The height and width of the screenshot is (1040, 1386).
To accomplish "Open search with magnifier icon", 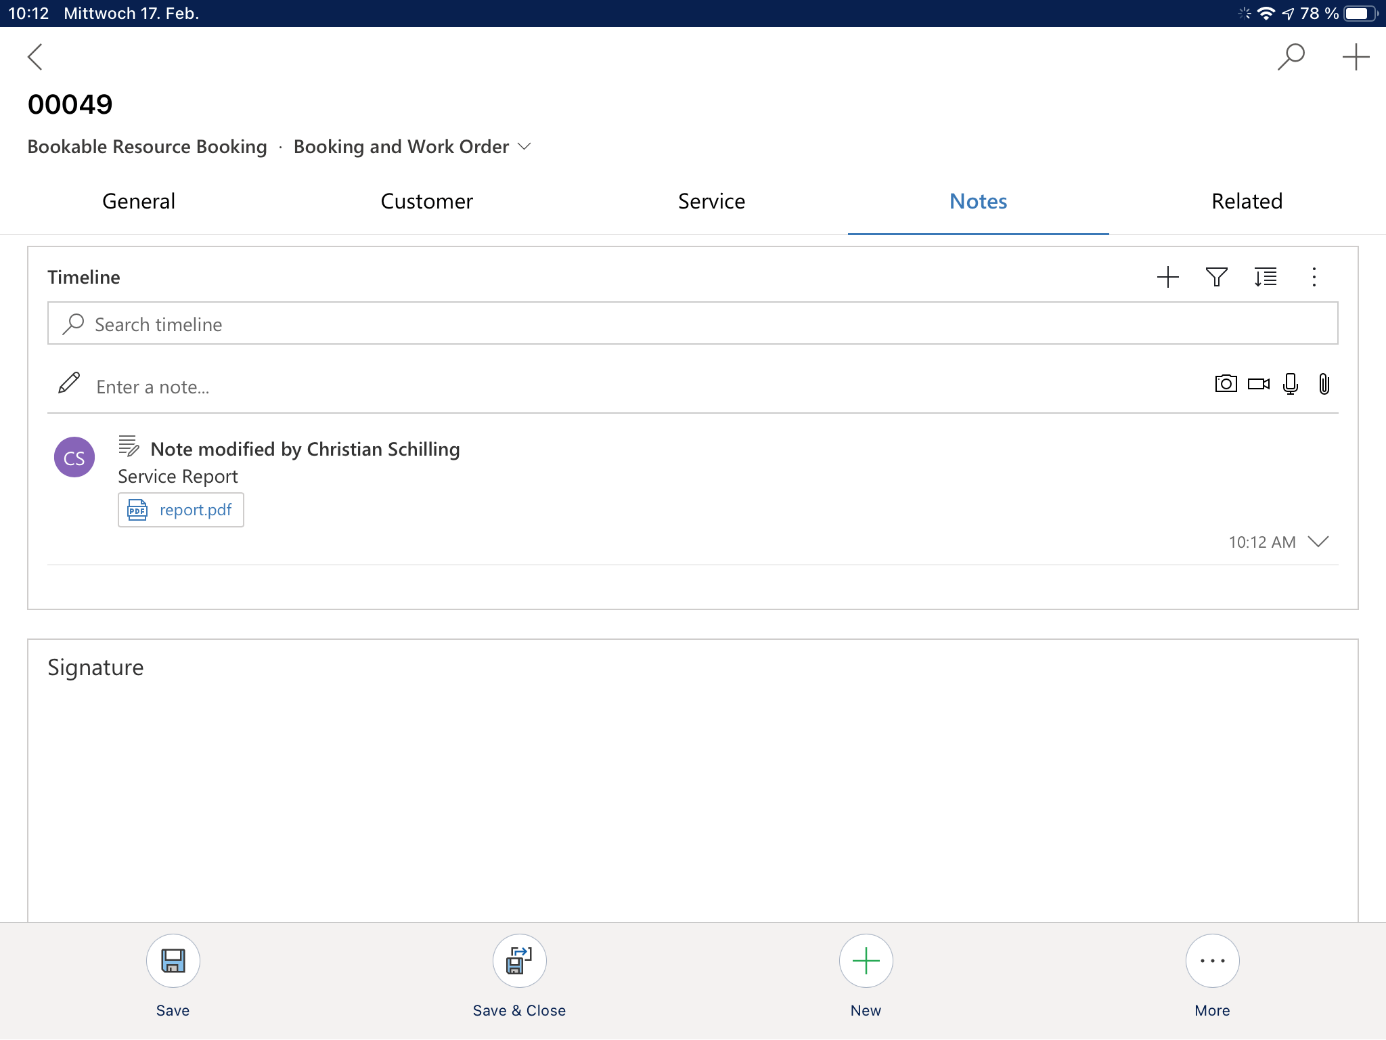I will (x=1291, y=57).
